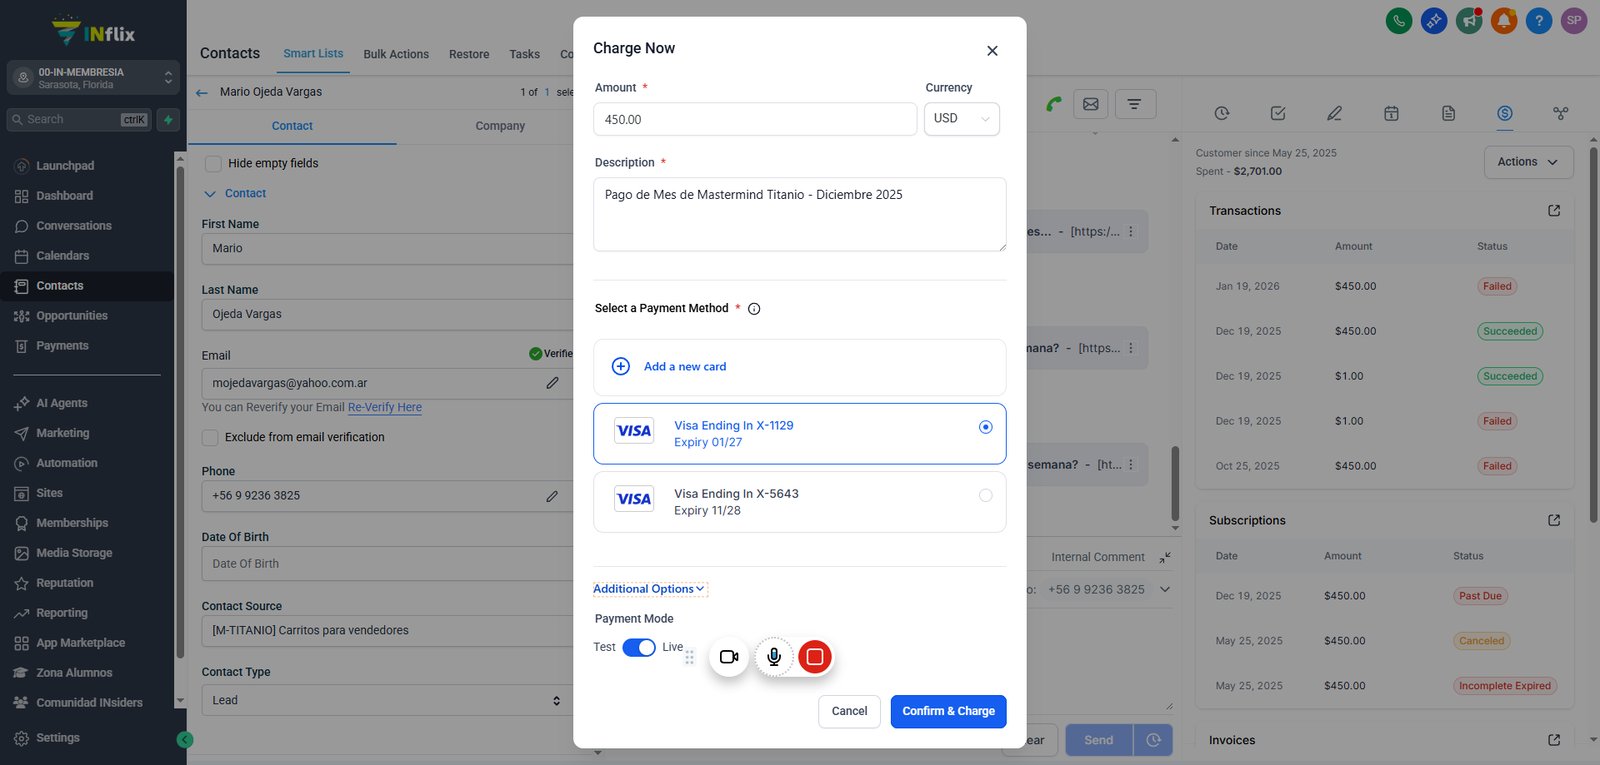
Task: Open the payments dollar icon tab
Action: click(1504, 113)
